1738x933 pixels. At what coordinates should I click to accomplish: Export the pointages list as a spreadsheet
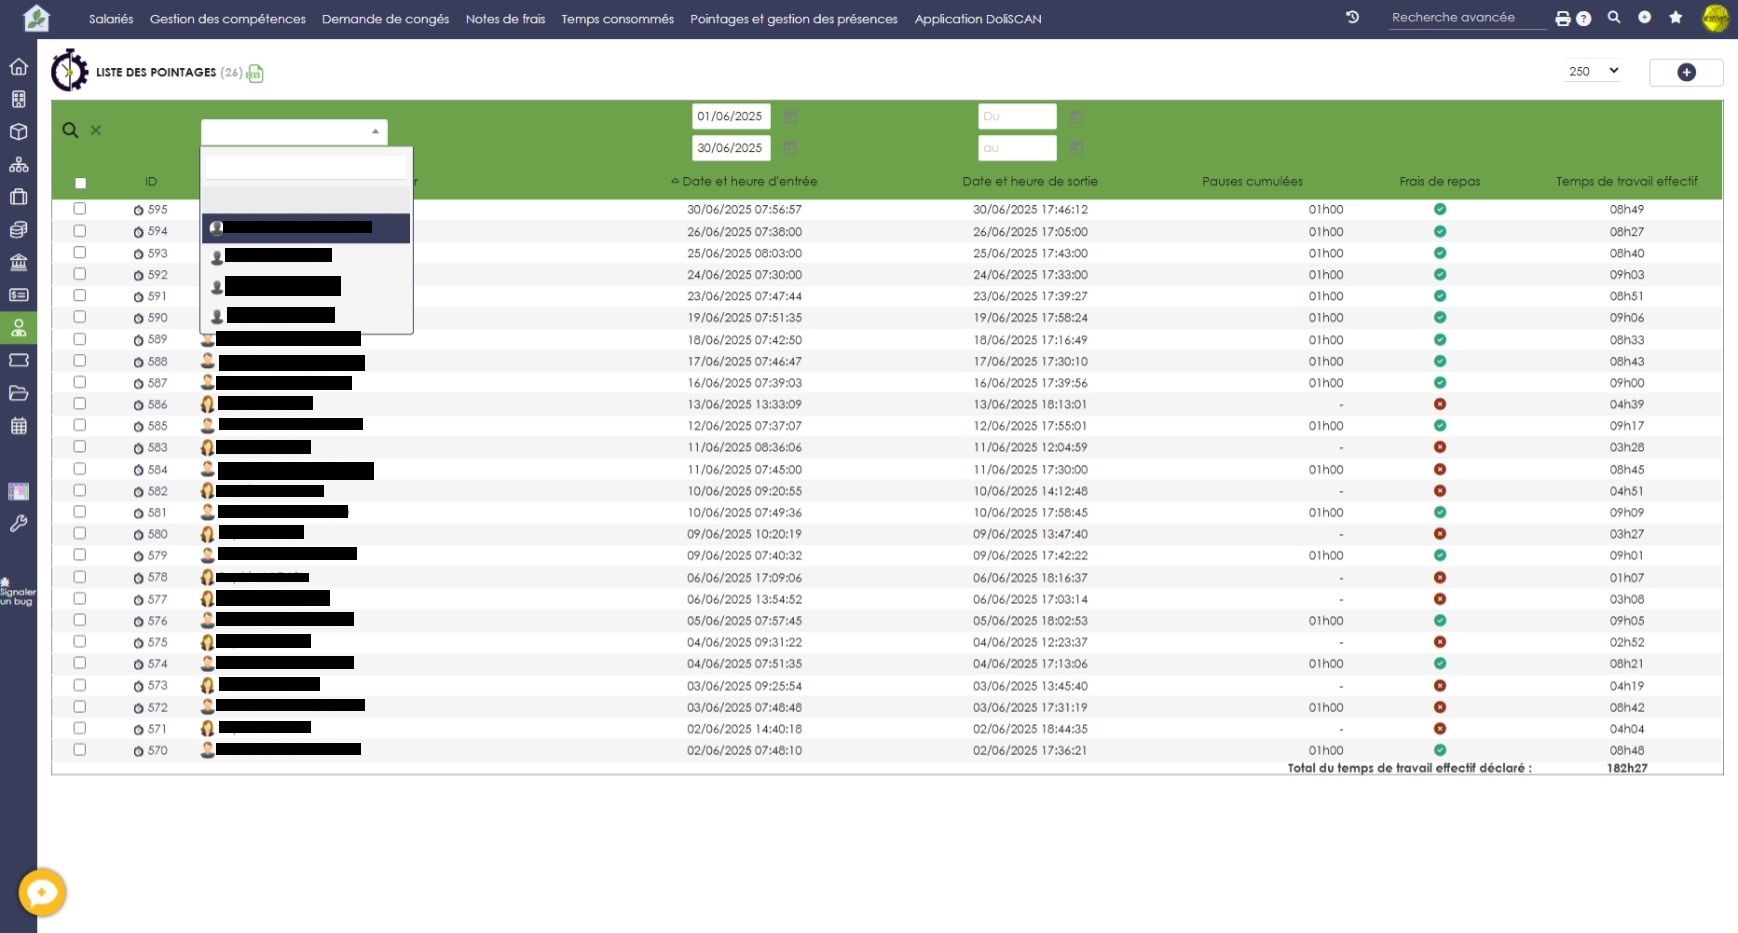256,73
